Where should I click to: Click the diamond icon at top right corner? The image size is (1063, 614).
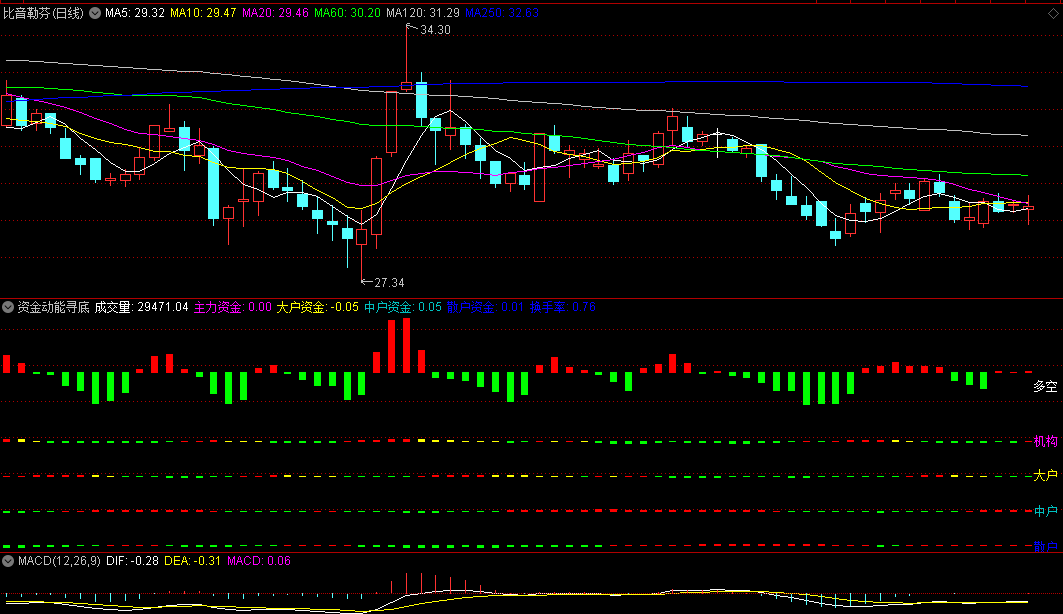[1053, 14]
